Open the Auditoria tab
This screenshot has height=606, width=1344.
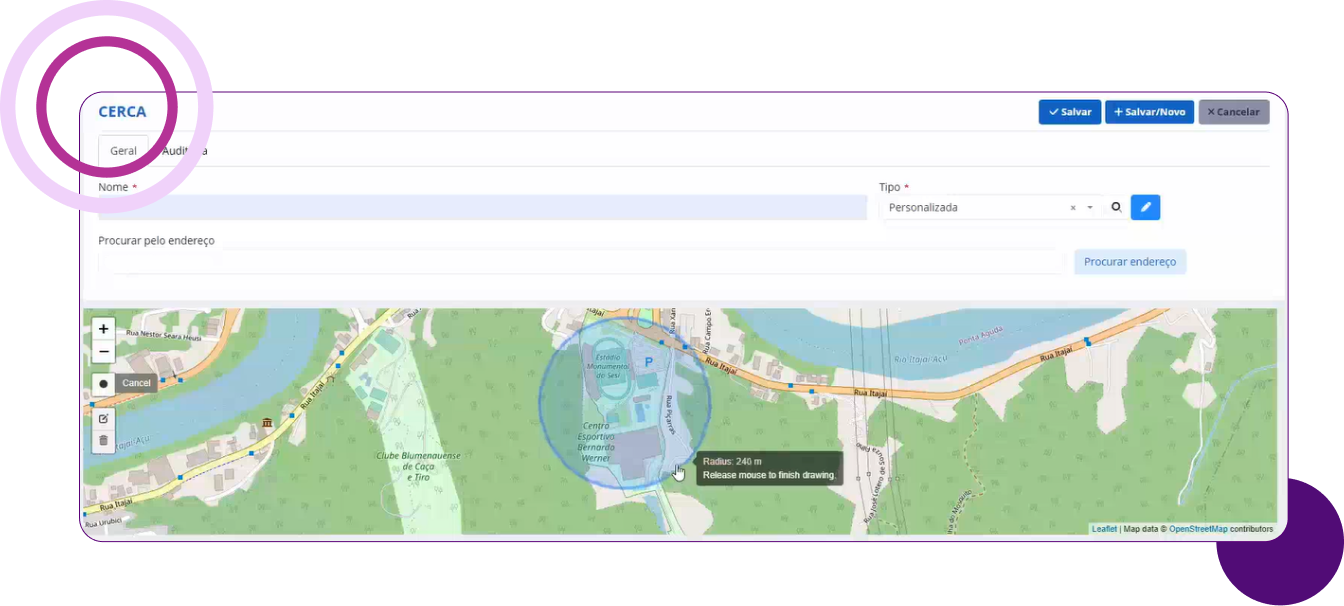(185, 150)
